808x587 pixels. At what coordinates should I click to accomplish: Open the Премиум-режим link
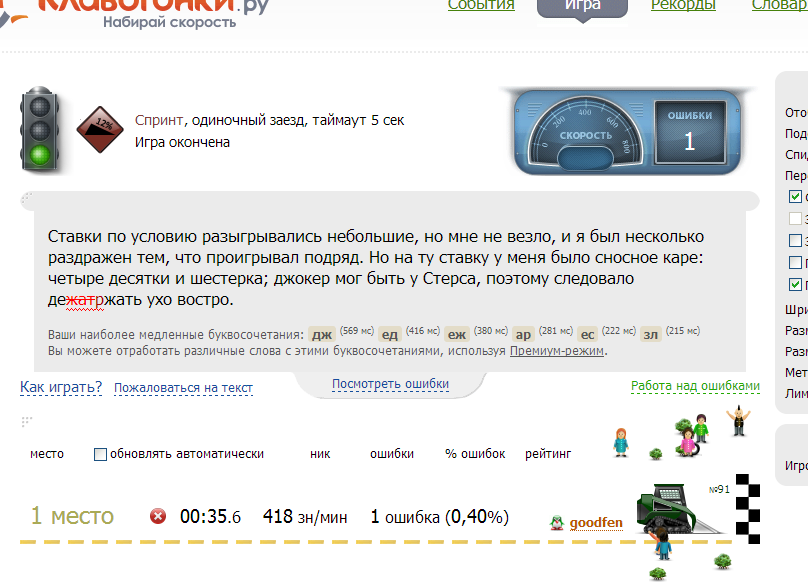557,351
